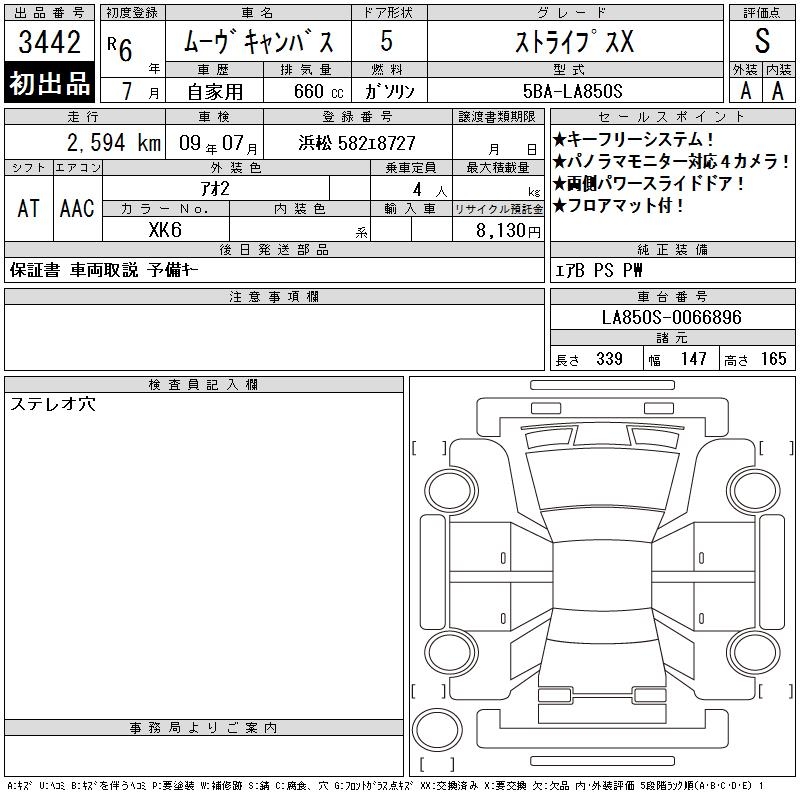Click the top-left bracket beside the diagram

click(429, 448)
